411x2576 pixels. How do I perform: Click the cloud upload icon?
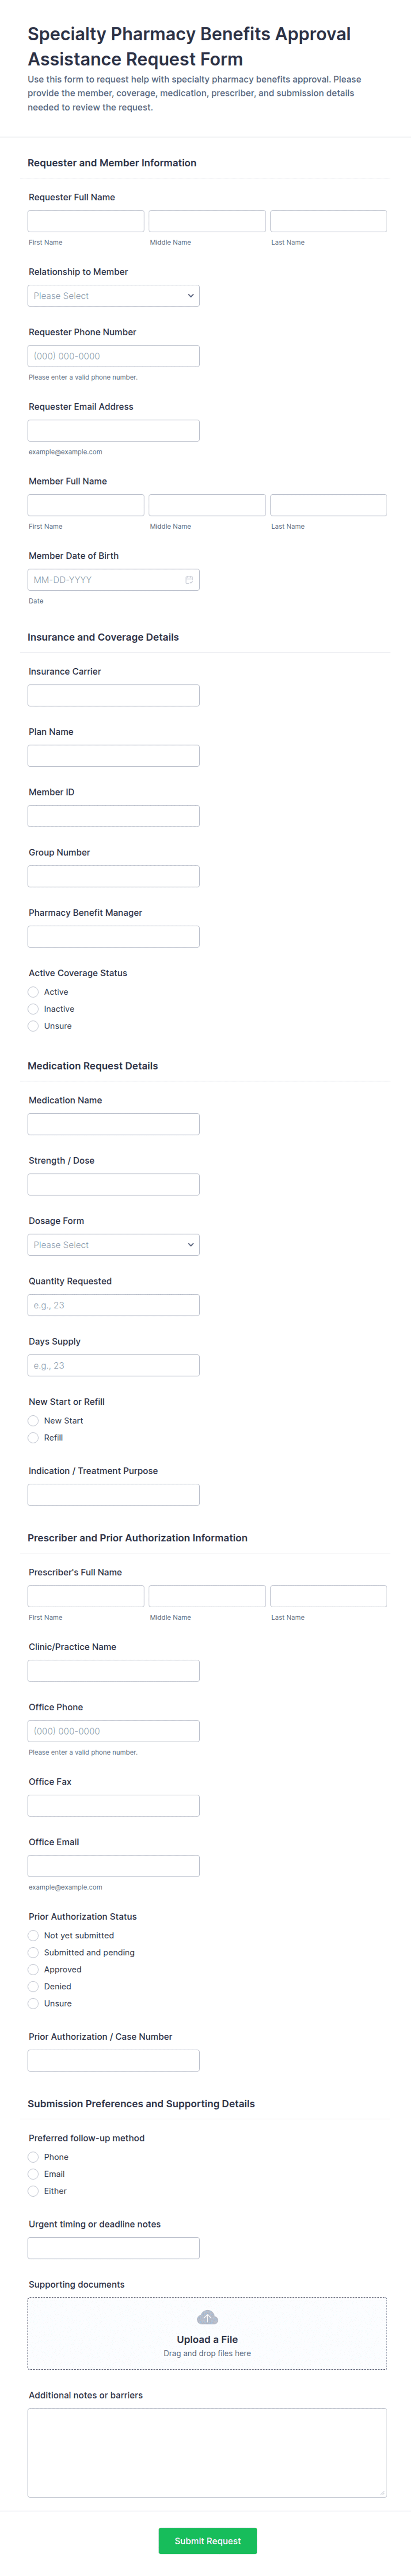click(x=207, y=2318)
